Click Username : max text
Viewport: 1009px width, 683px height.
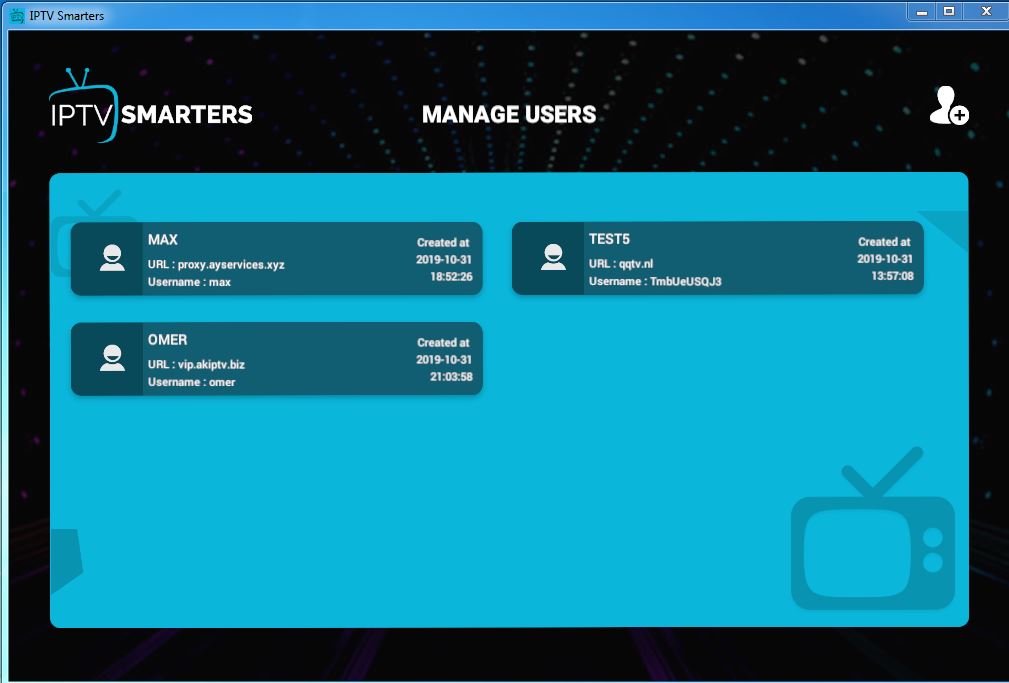point(189,282)
